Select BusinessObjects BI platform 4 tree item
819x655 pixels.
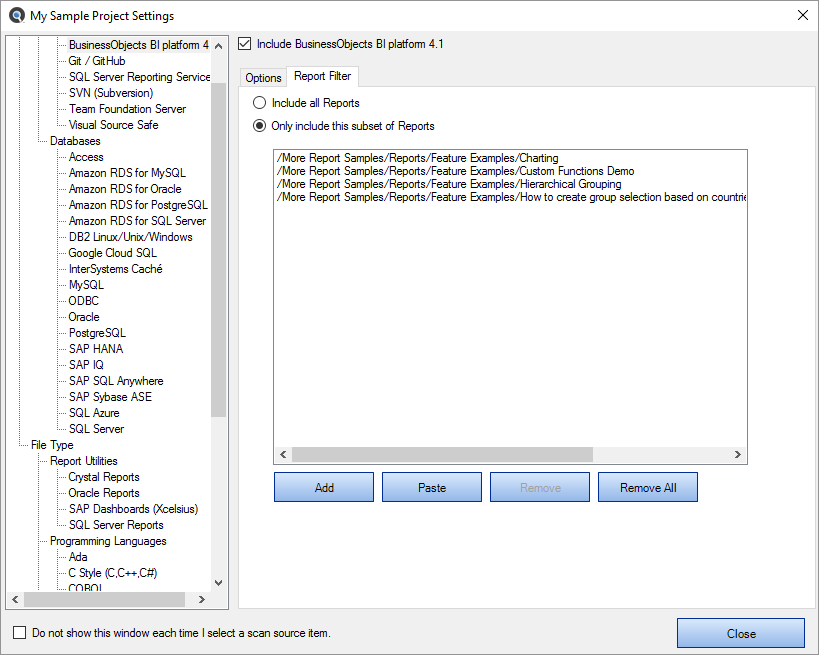point(139,45)
